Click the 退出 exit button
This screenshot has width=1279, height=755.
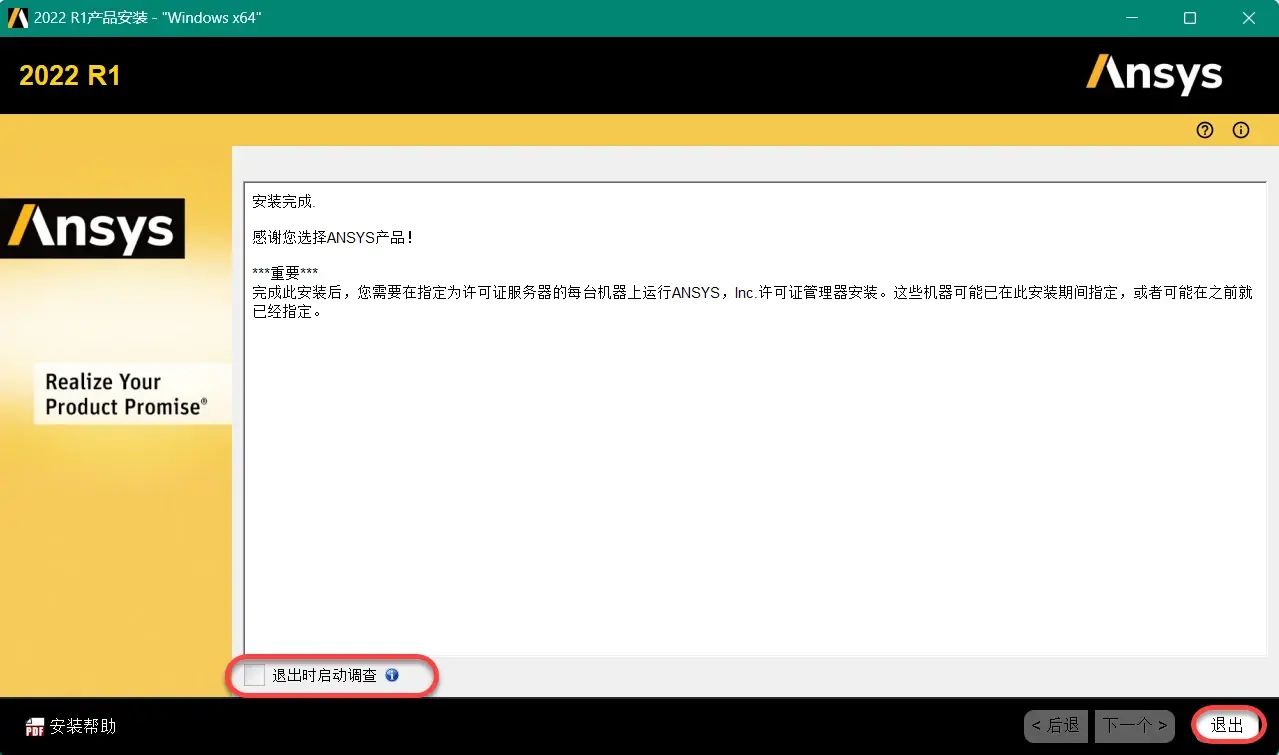click(x=1228, y=725)
